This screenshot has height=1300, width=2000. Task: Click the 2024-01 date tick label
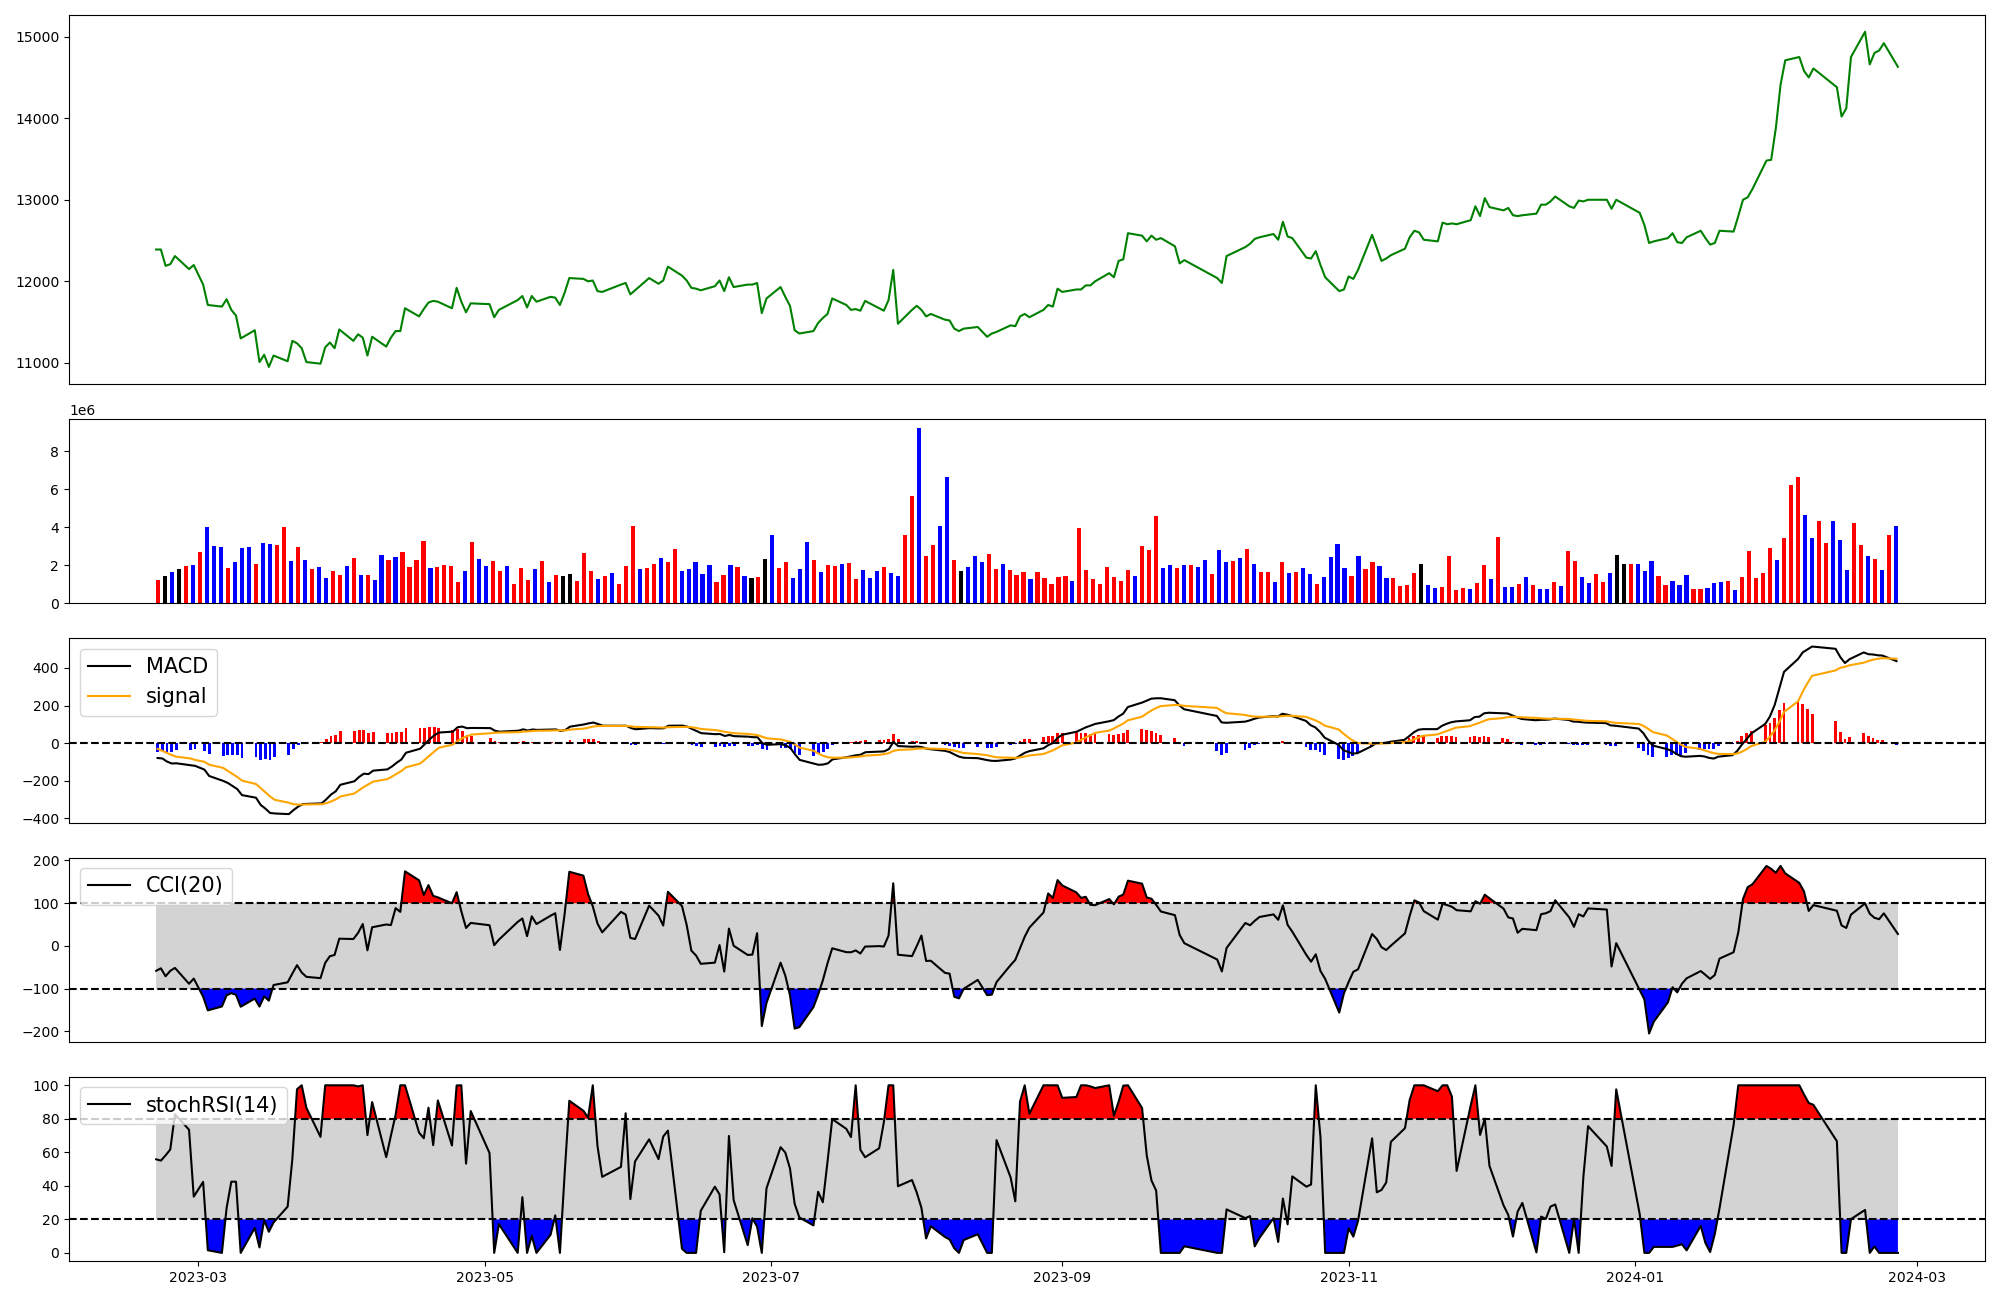click(x=1635, y=1277)
